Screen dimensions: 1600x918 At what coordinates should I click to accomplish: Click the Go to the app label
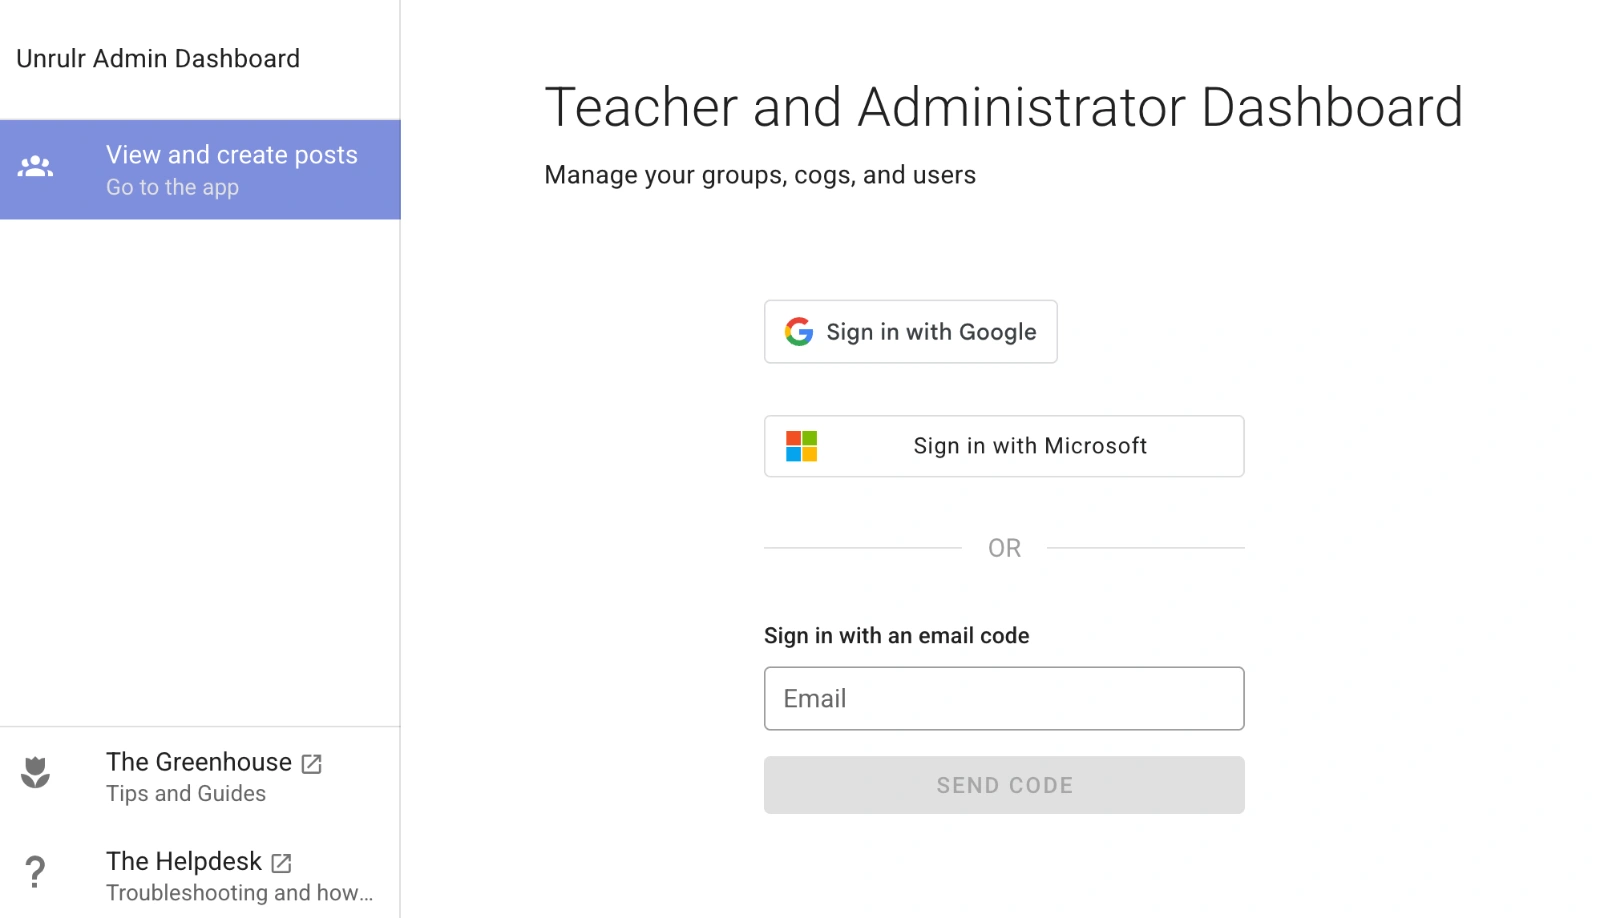[172, 187]
